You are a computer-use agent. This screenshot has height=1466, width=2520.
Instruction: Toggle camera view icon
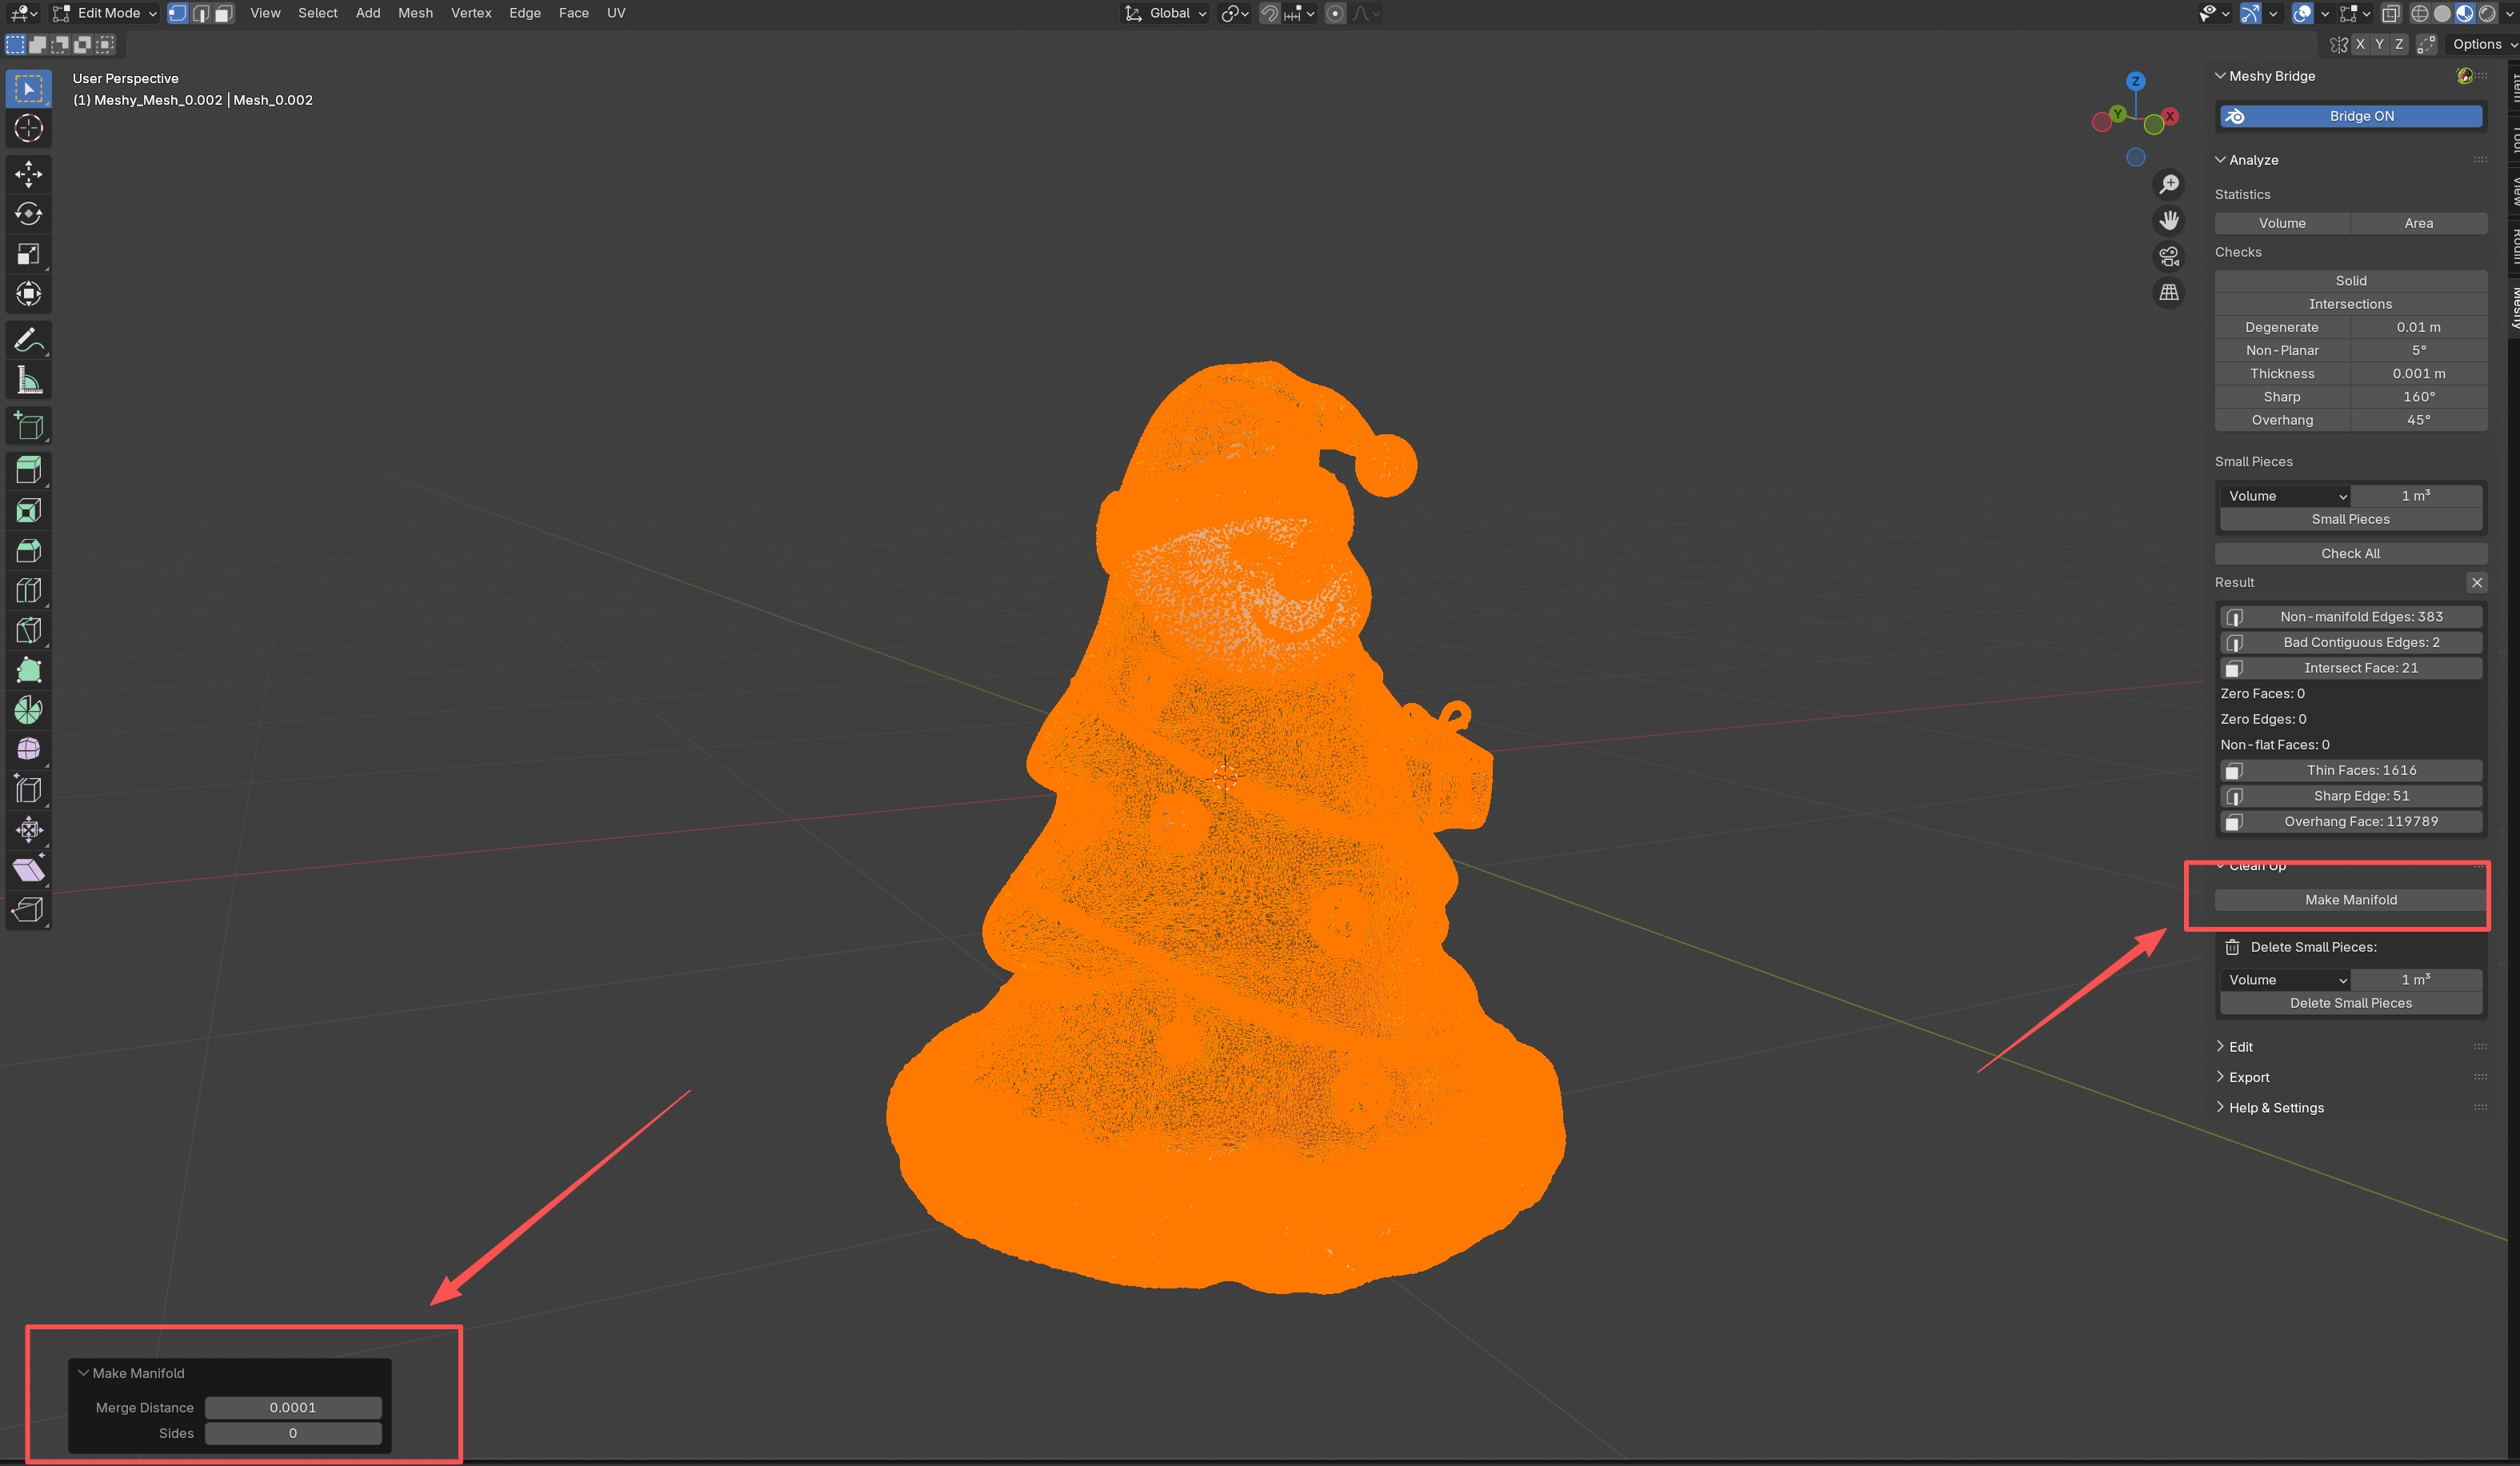[2168, 257]
